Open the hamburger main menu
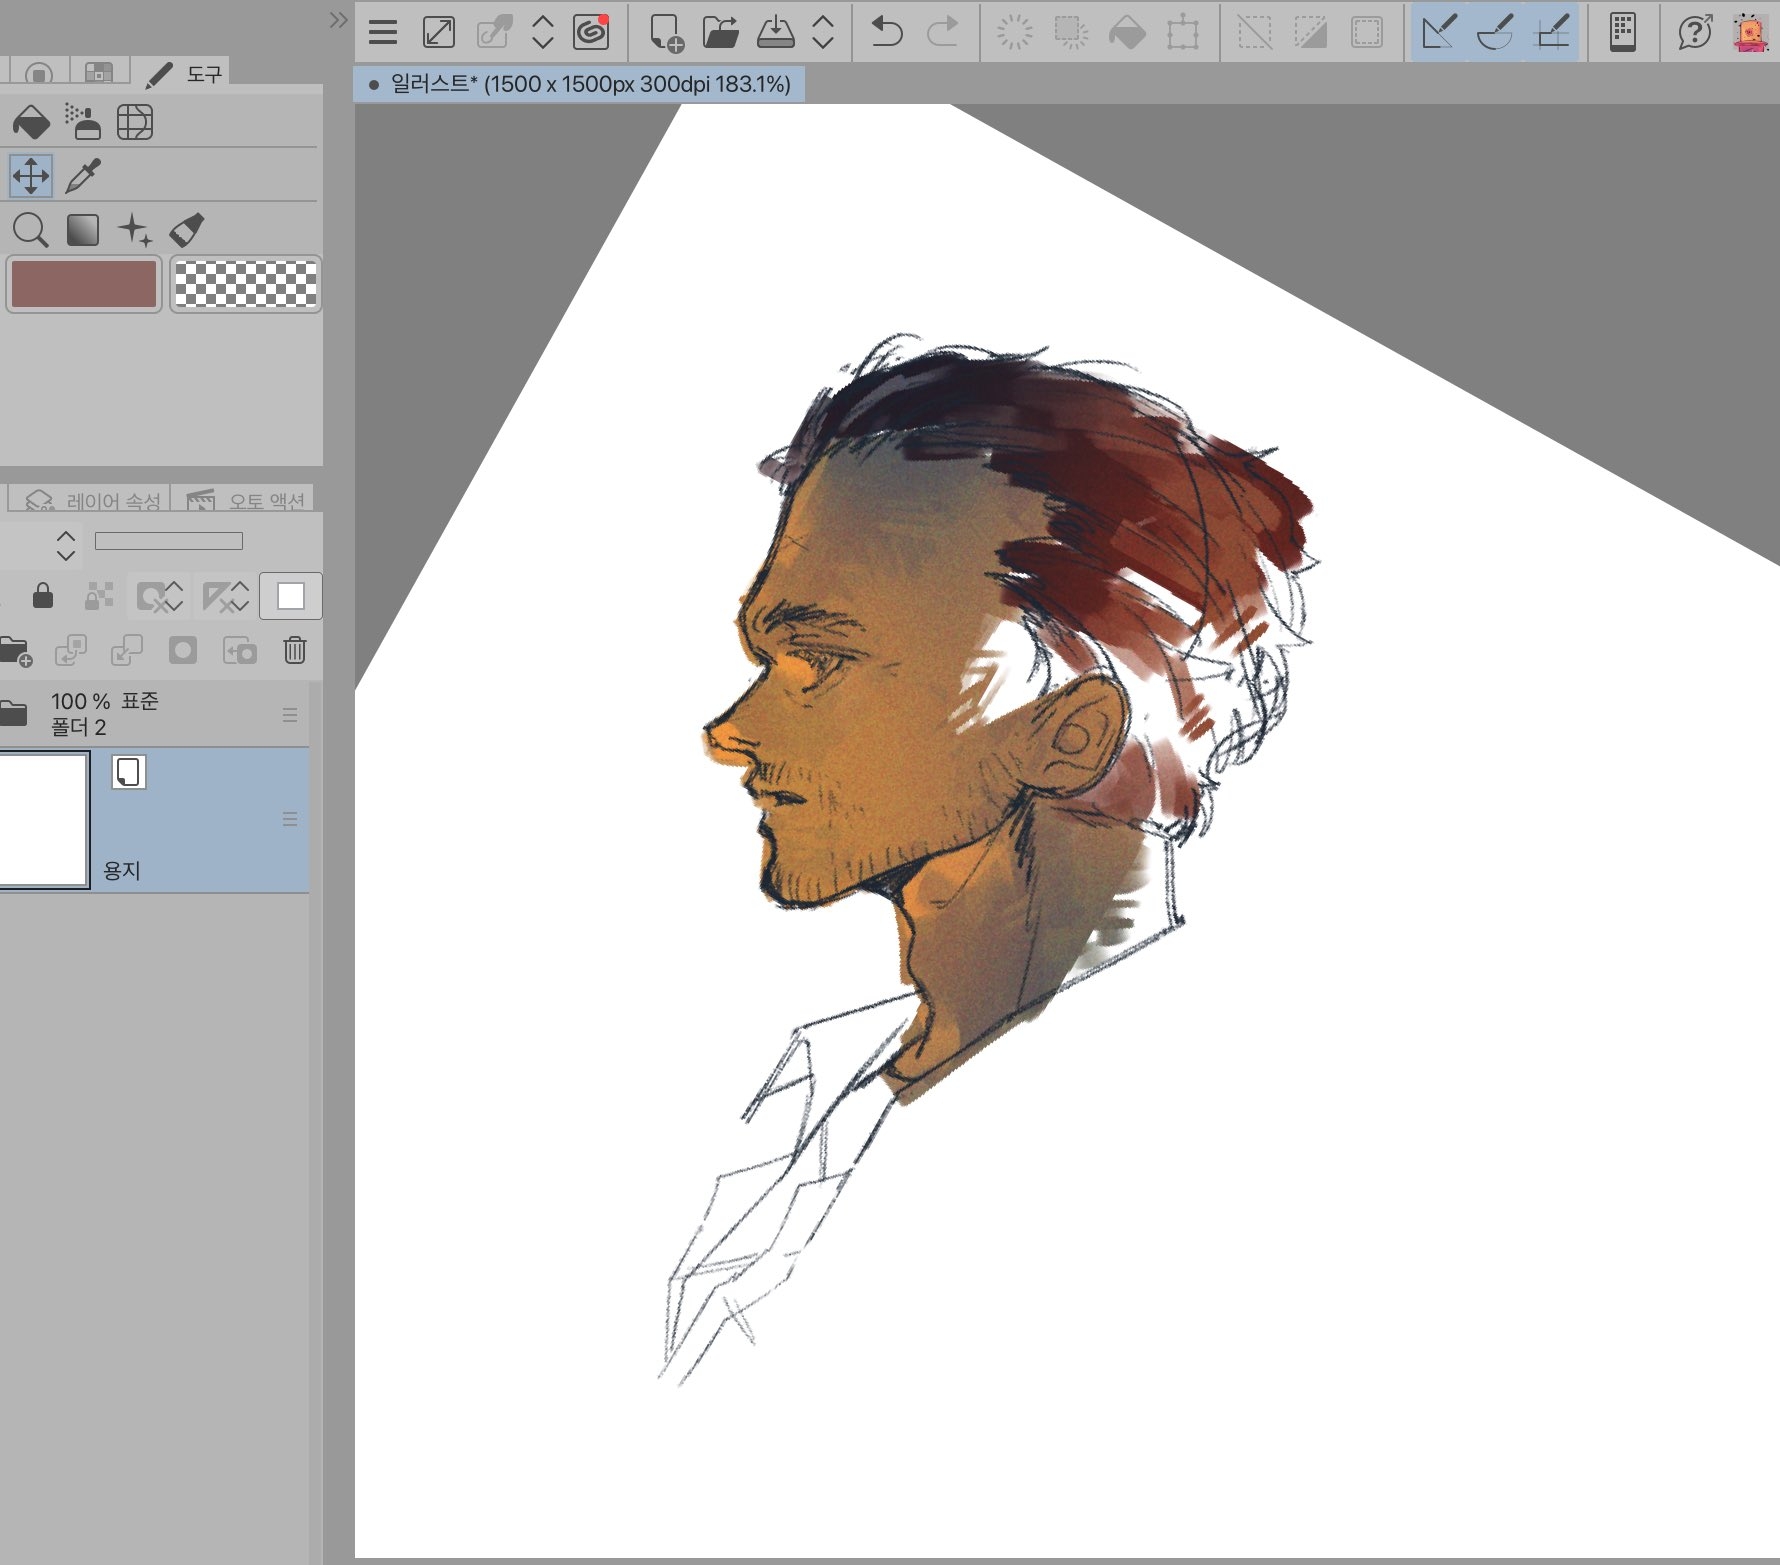 [383, 32]
